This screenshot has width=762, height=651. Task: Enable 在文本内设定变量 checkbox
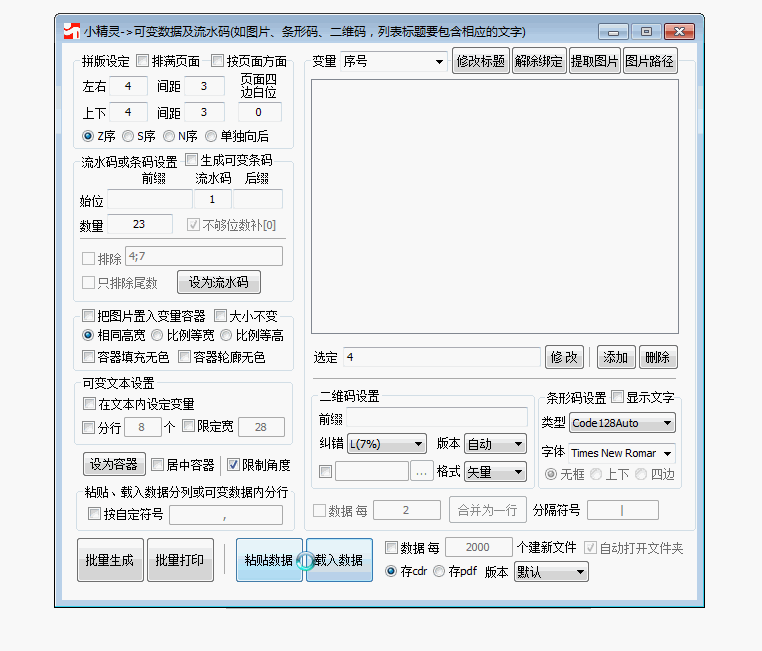(x=89, y=404)
